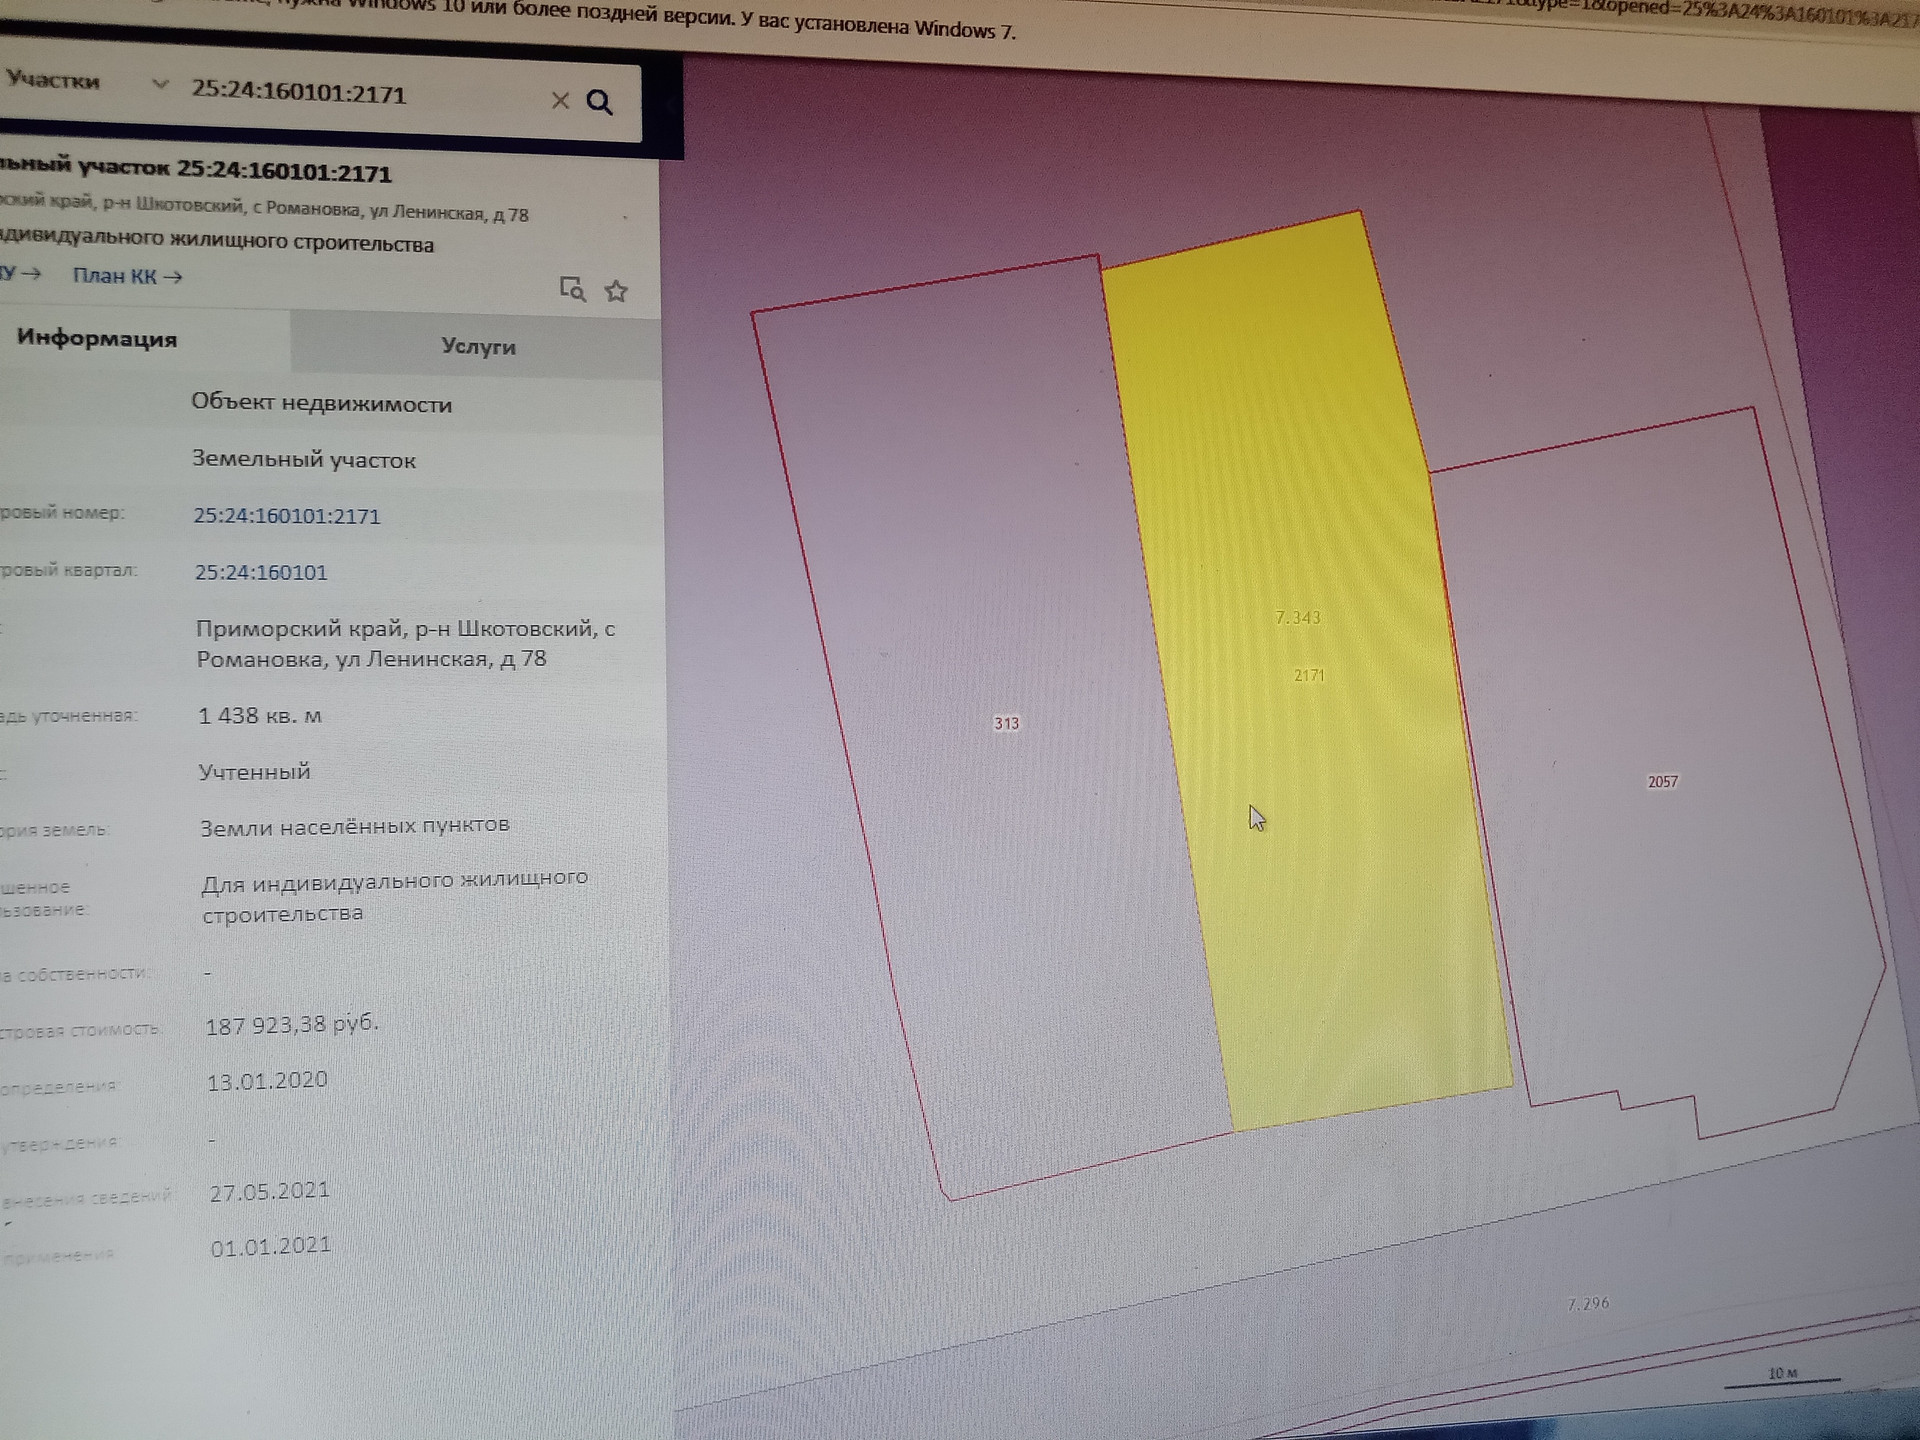Add parcel to favorites star icon
The height and width of the screenshot is (1440, 1920).
tap(616, 291)
